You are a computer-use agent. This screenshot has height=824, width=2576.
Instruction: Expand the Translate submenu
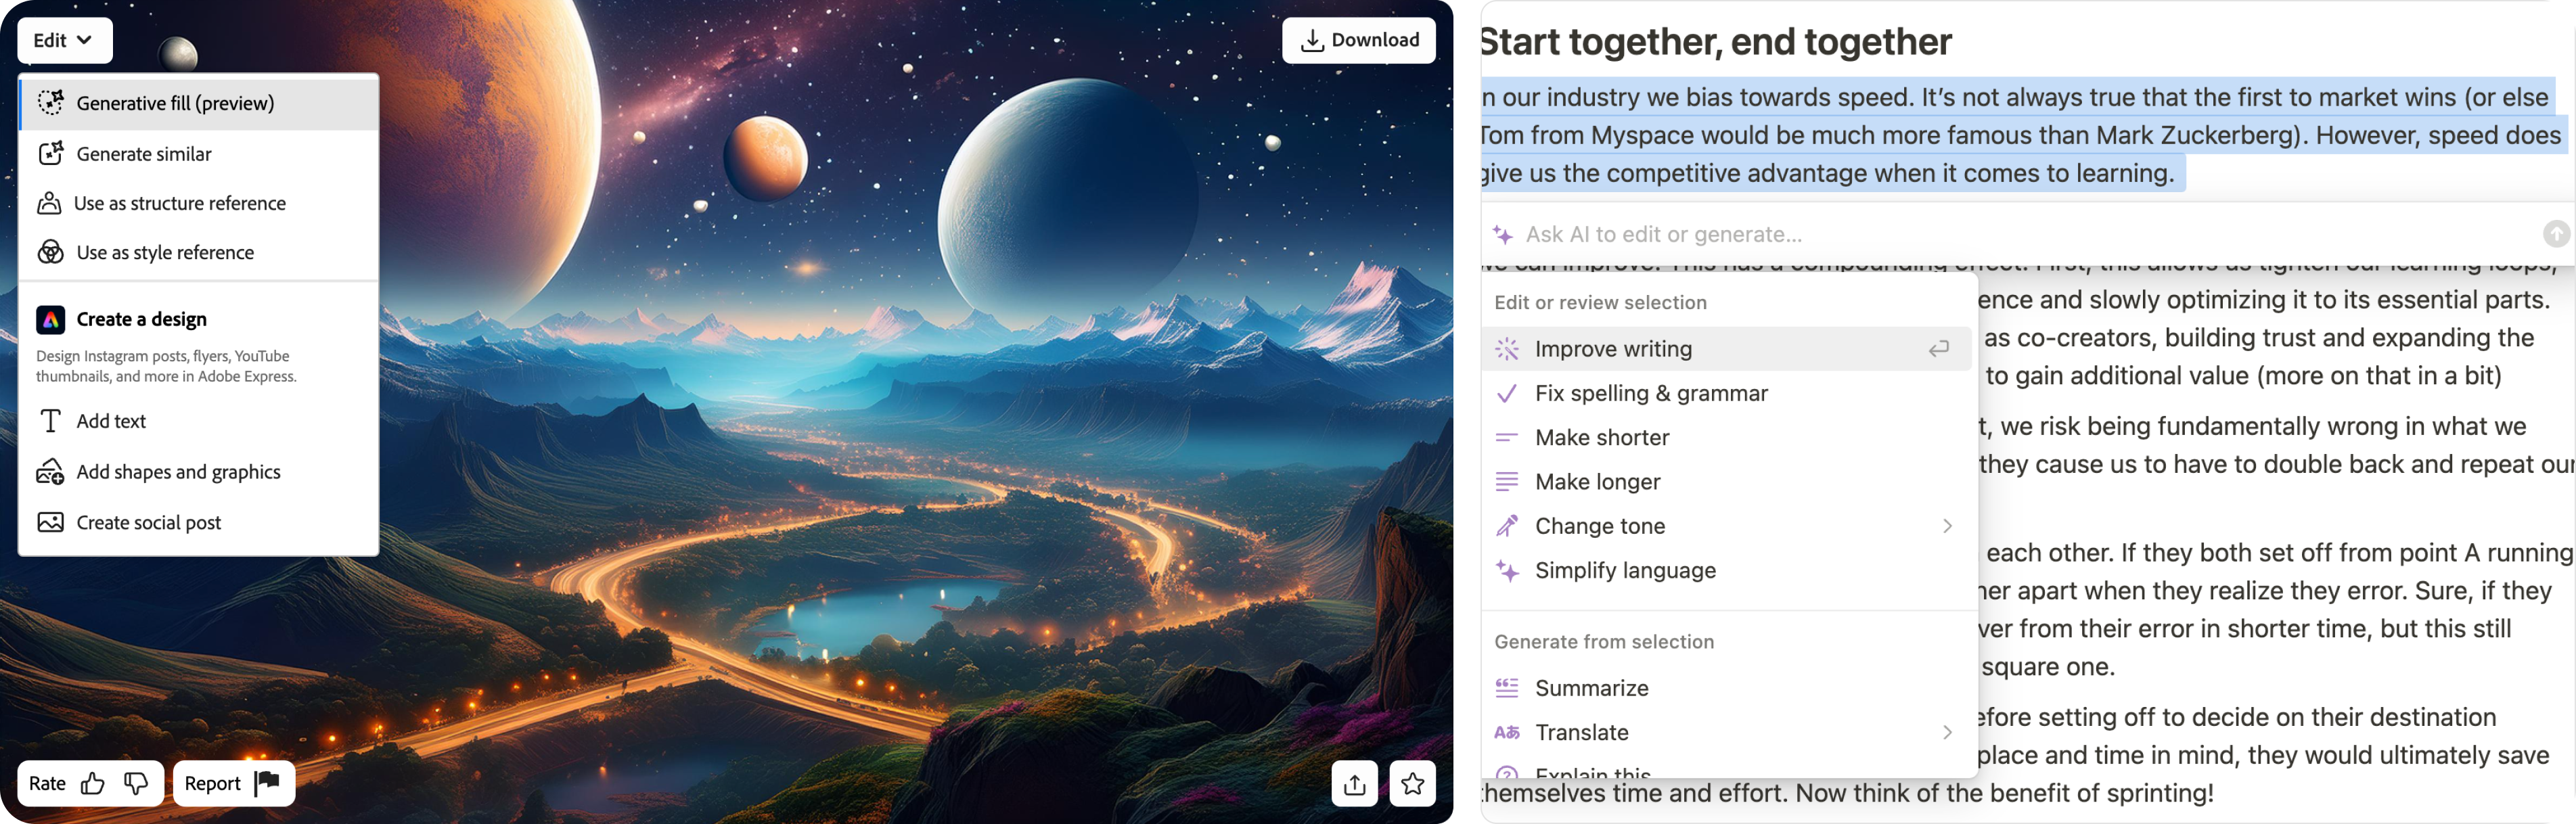(1946, 732)
